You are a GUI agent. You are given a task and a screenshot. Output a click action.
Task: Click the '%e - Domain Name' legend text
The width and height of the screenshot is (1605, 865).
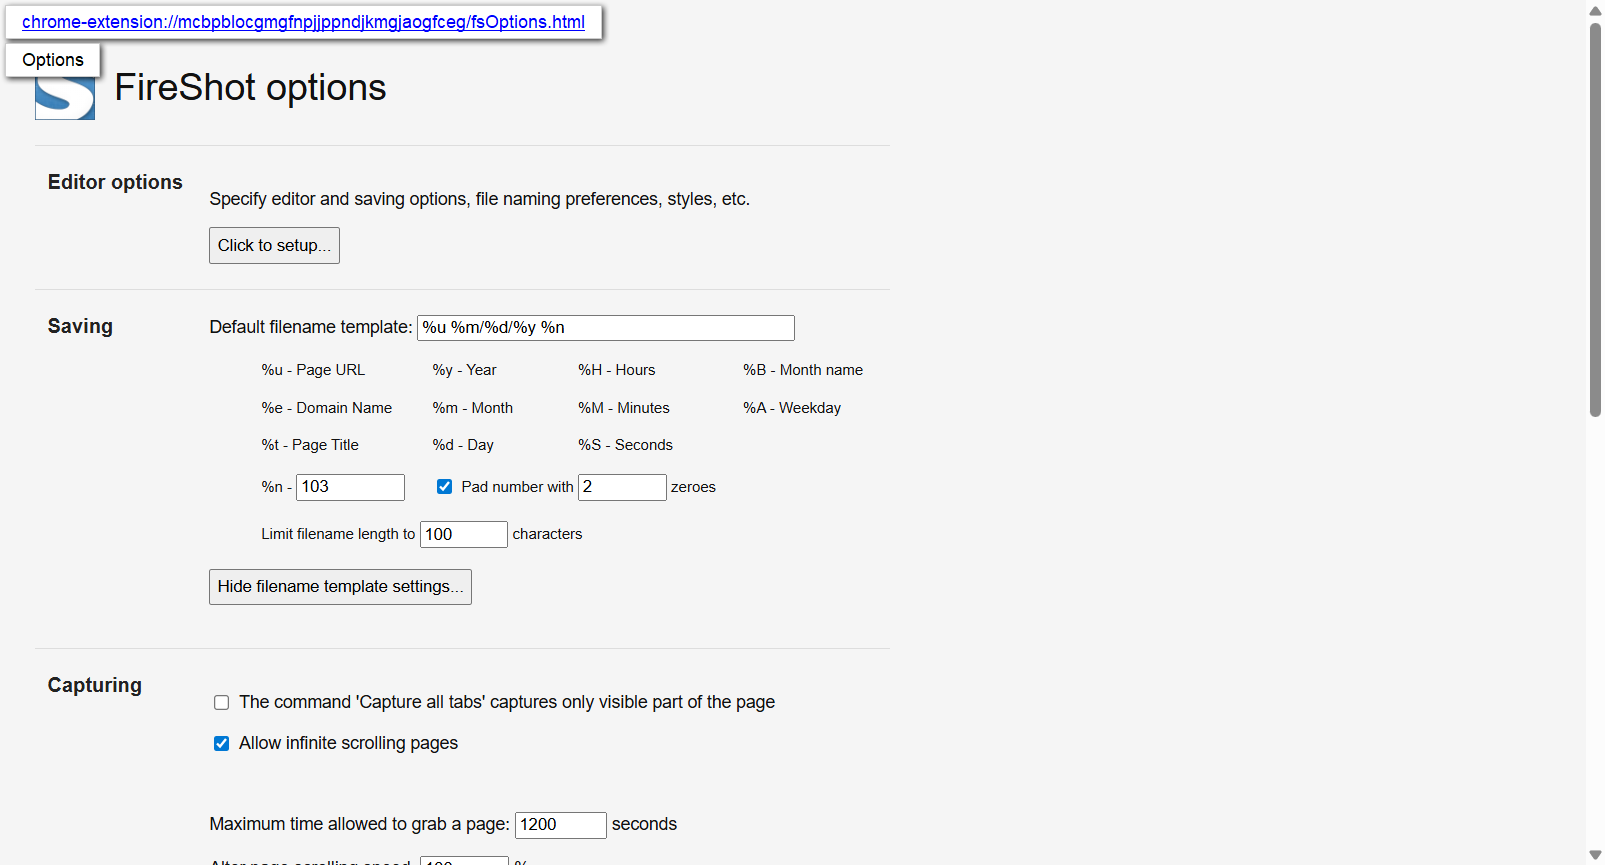[x=327, y=408]
